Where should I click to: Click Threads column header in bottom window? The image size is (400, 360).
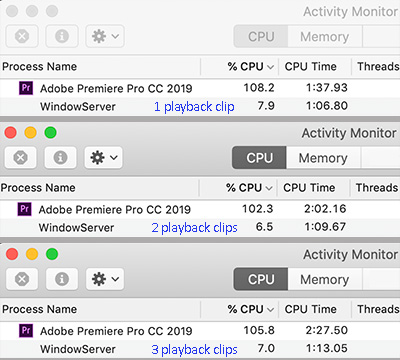(378, 309)
